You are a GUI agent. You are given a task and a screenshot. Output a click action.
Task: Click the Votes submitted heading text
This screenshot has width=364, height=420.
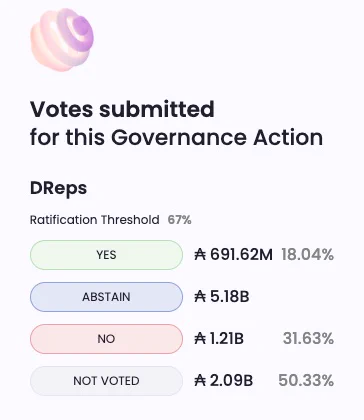tap(122, 109)
